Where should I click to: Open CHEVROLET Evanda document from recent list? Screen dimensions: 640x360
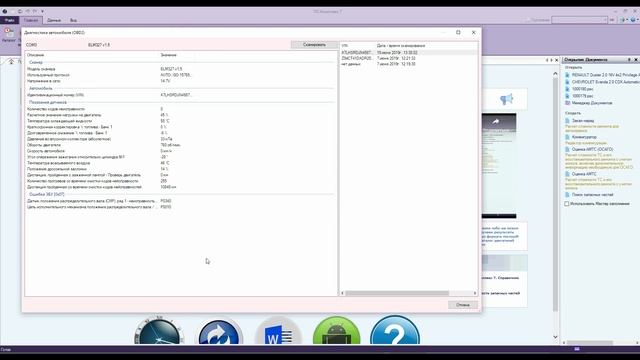(606, 82)
